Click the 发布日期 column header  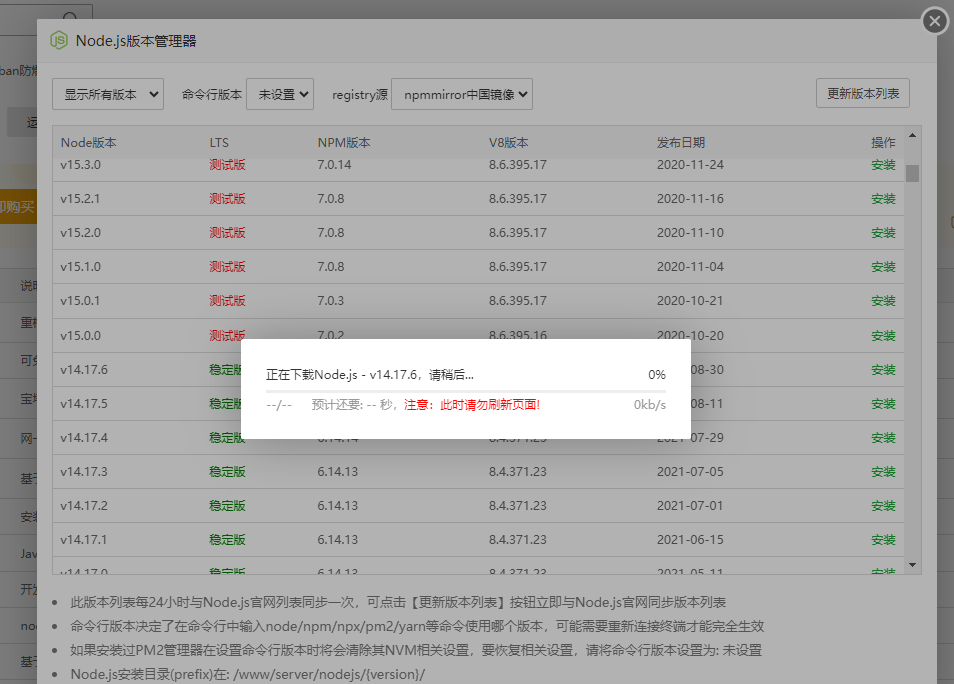681,143
